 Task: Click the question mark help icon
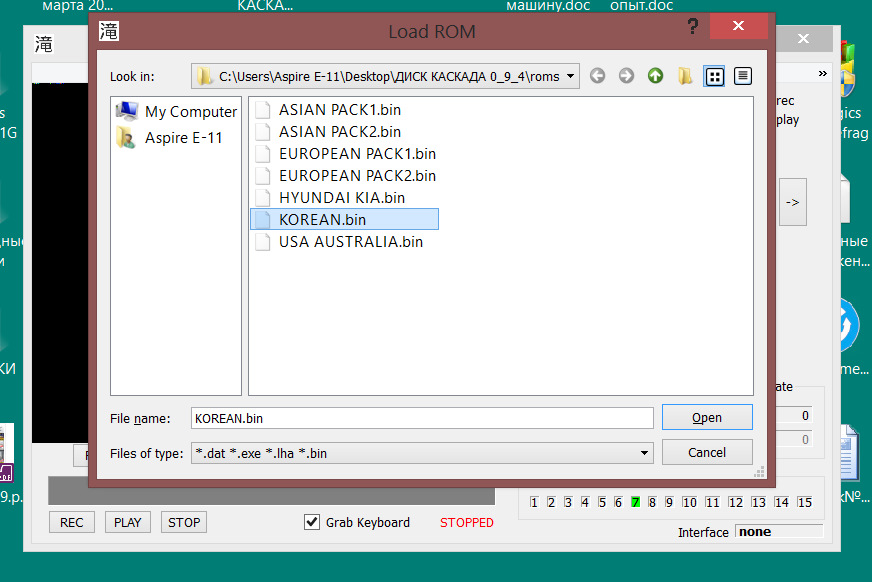click(x=693, y=26)
